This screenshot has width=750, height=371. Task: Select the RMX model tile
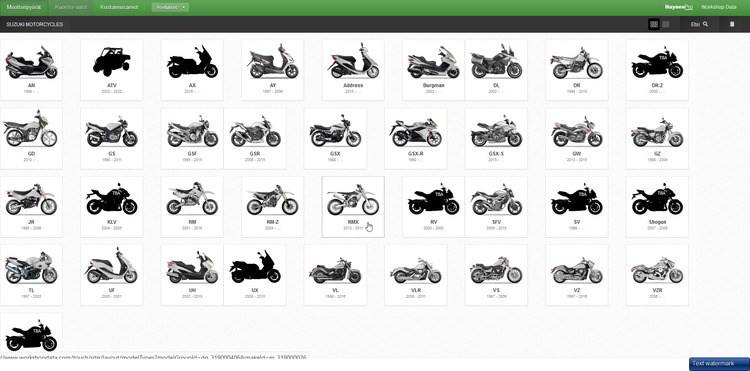(353, 207)
